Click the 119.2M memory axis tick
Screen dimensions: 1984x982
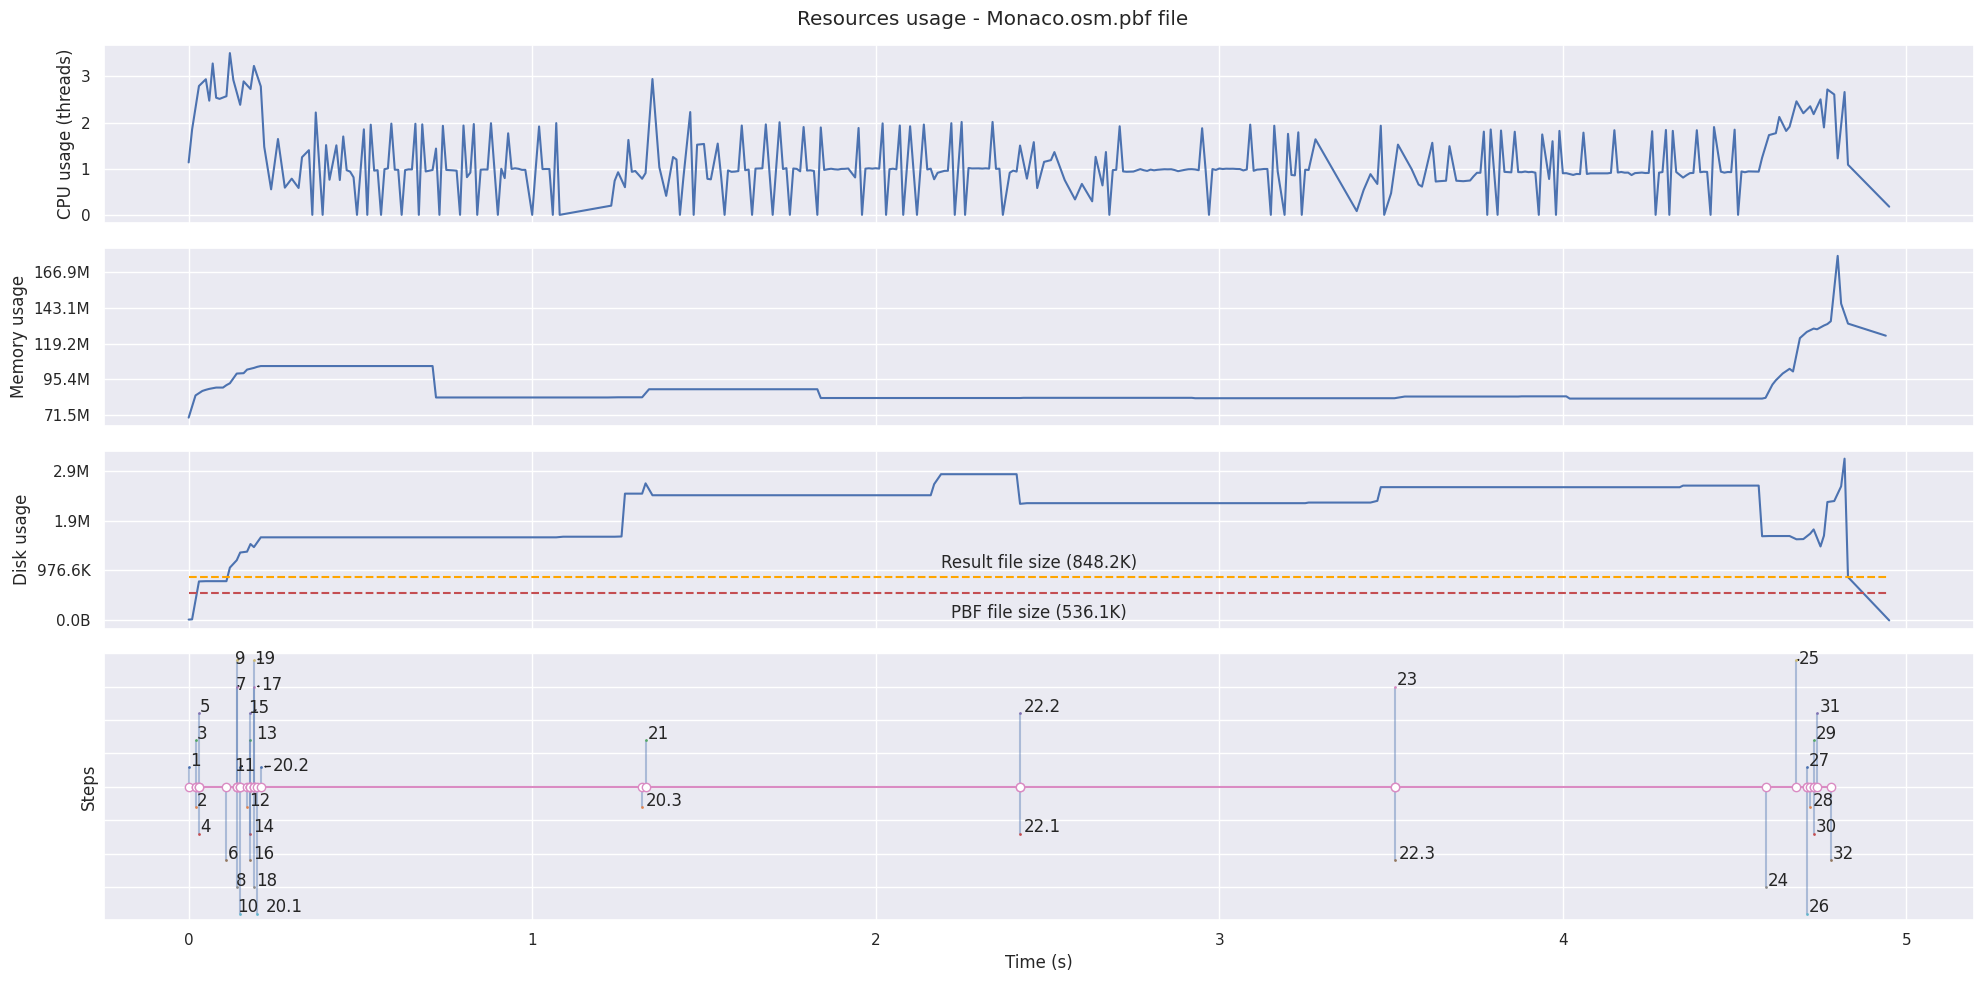[x=62, y=344]
